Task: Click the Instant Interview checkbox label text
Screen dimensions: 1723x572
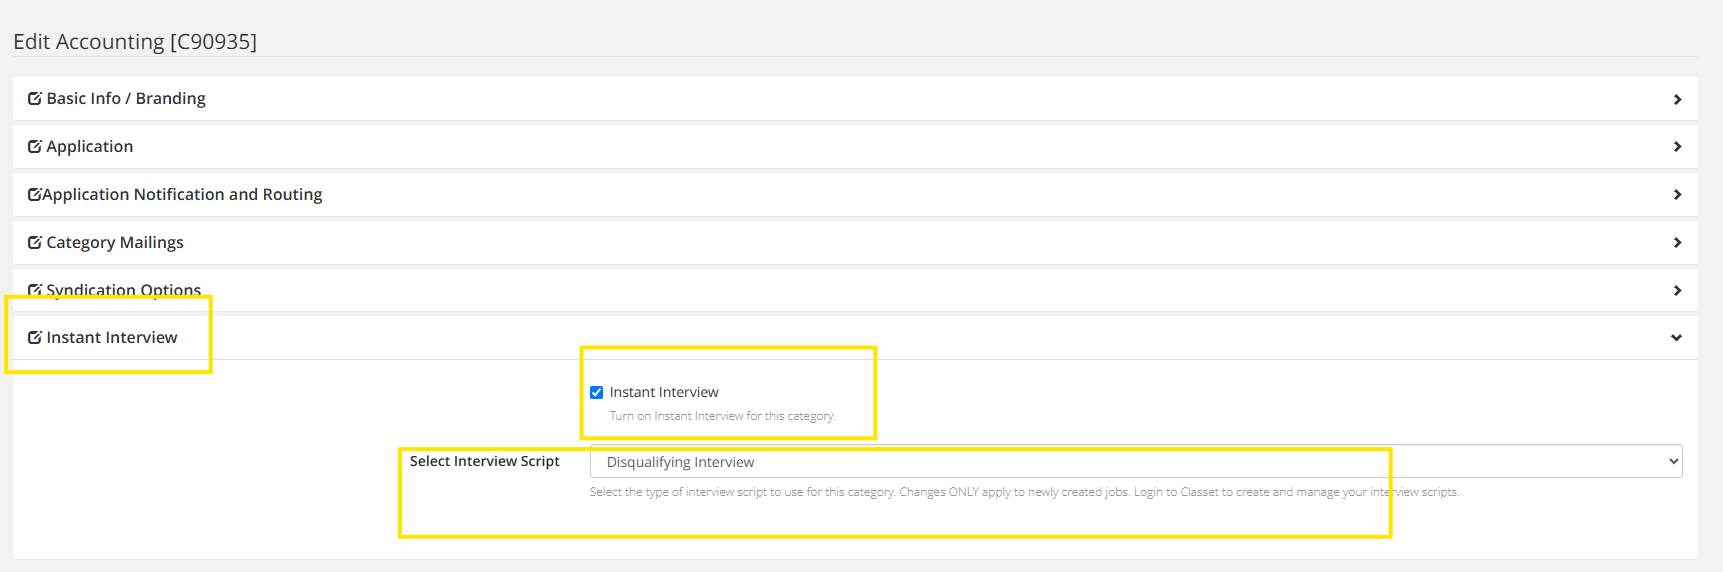Action: pyautogui.click(x=664, y=392)
